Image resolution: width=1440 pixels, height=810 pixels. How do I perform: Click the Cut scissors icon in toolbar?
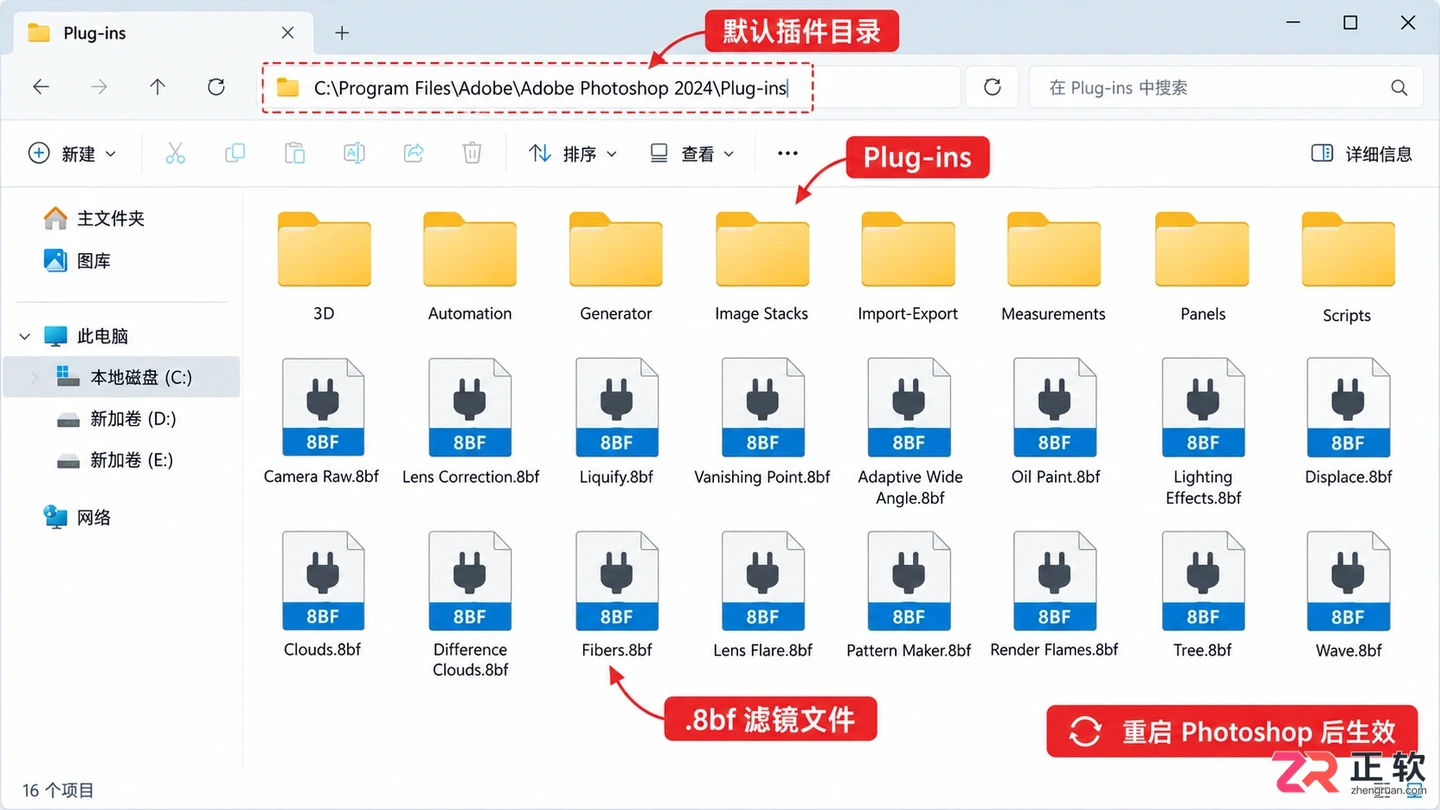[x=175, y=153]
